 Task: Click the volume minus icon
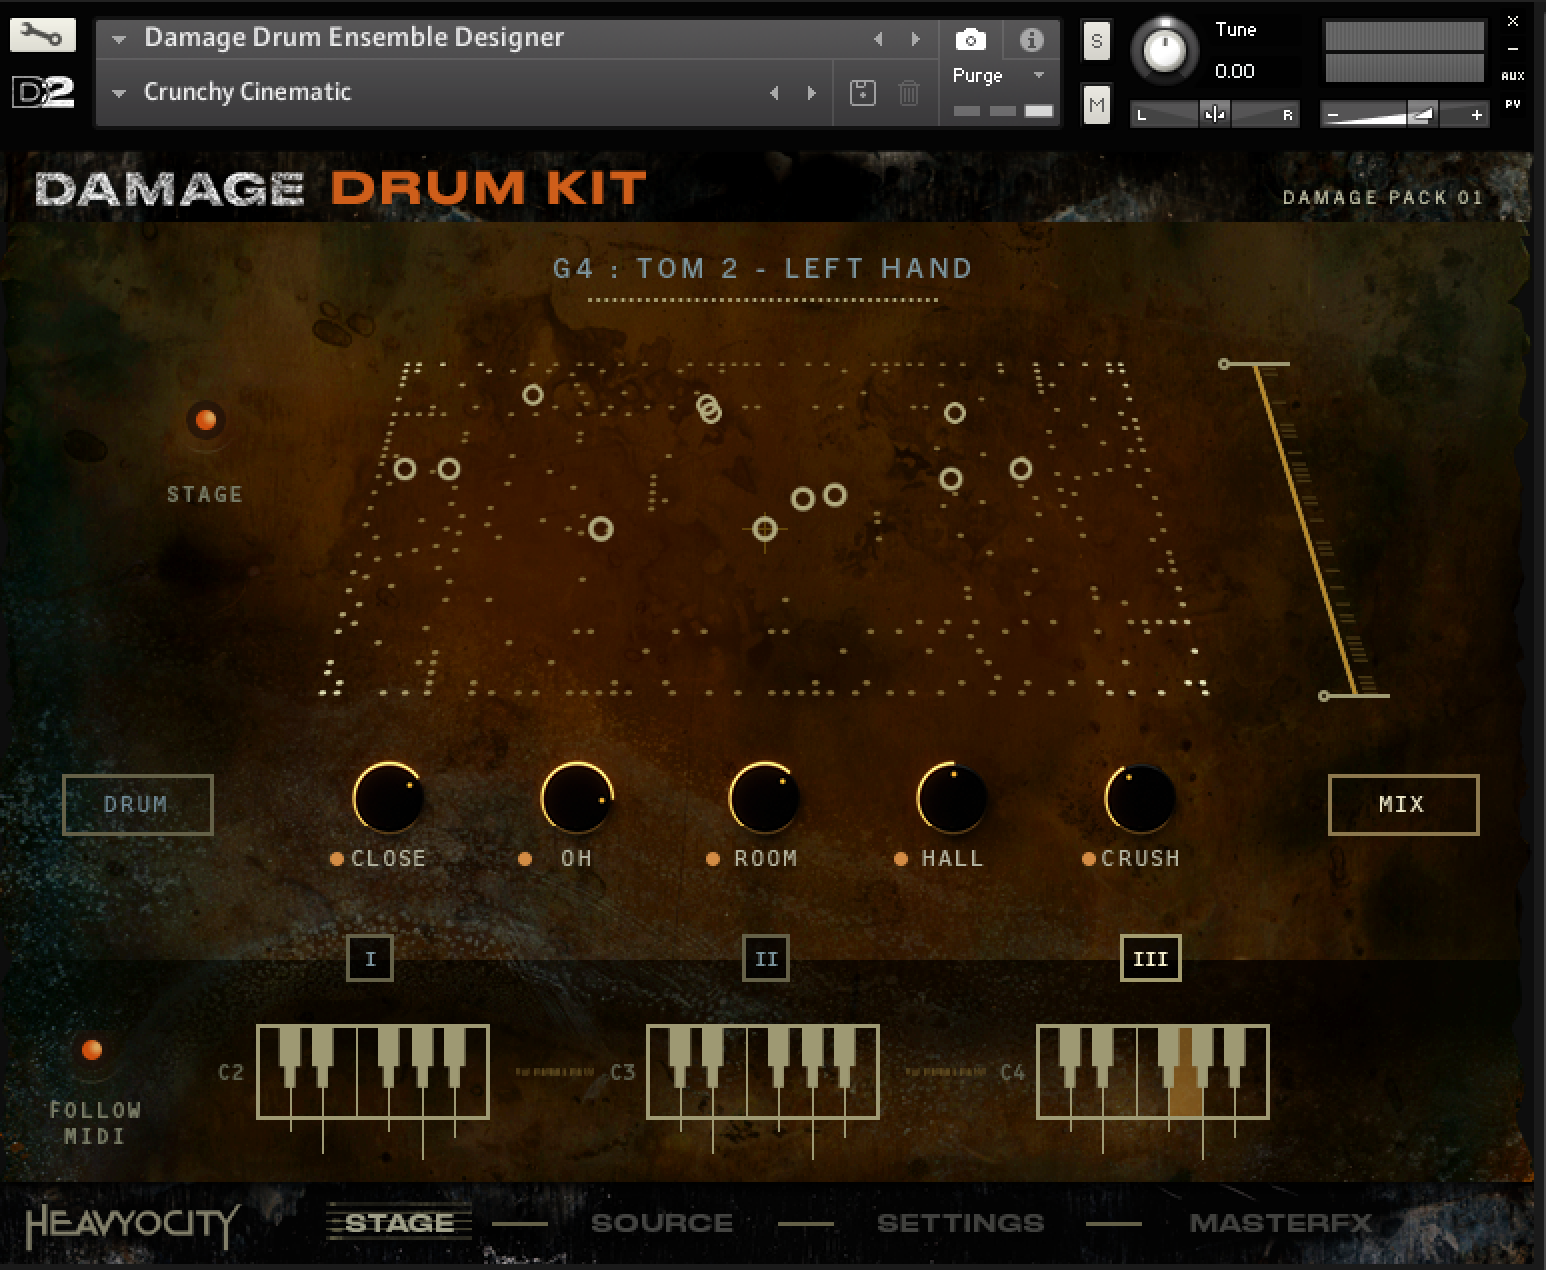click(1332, 115)
